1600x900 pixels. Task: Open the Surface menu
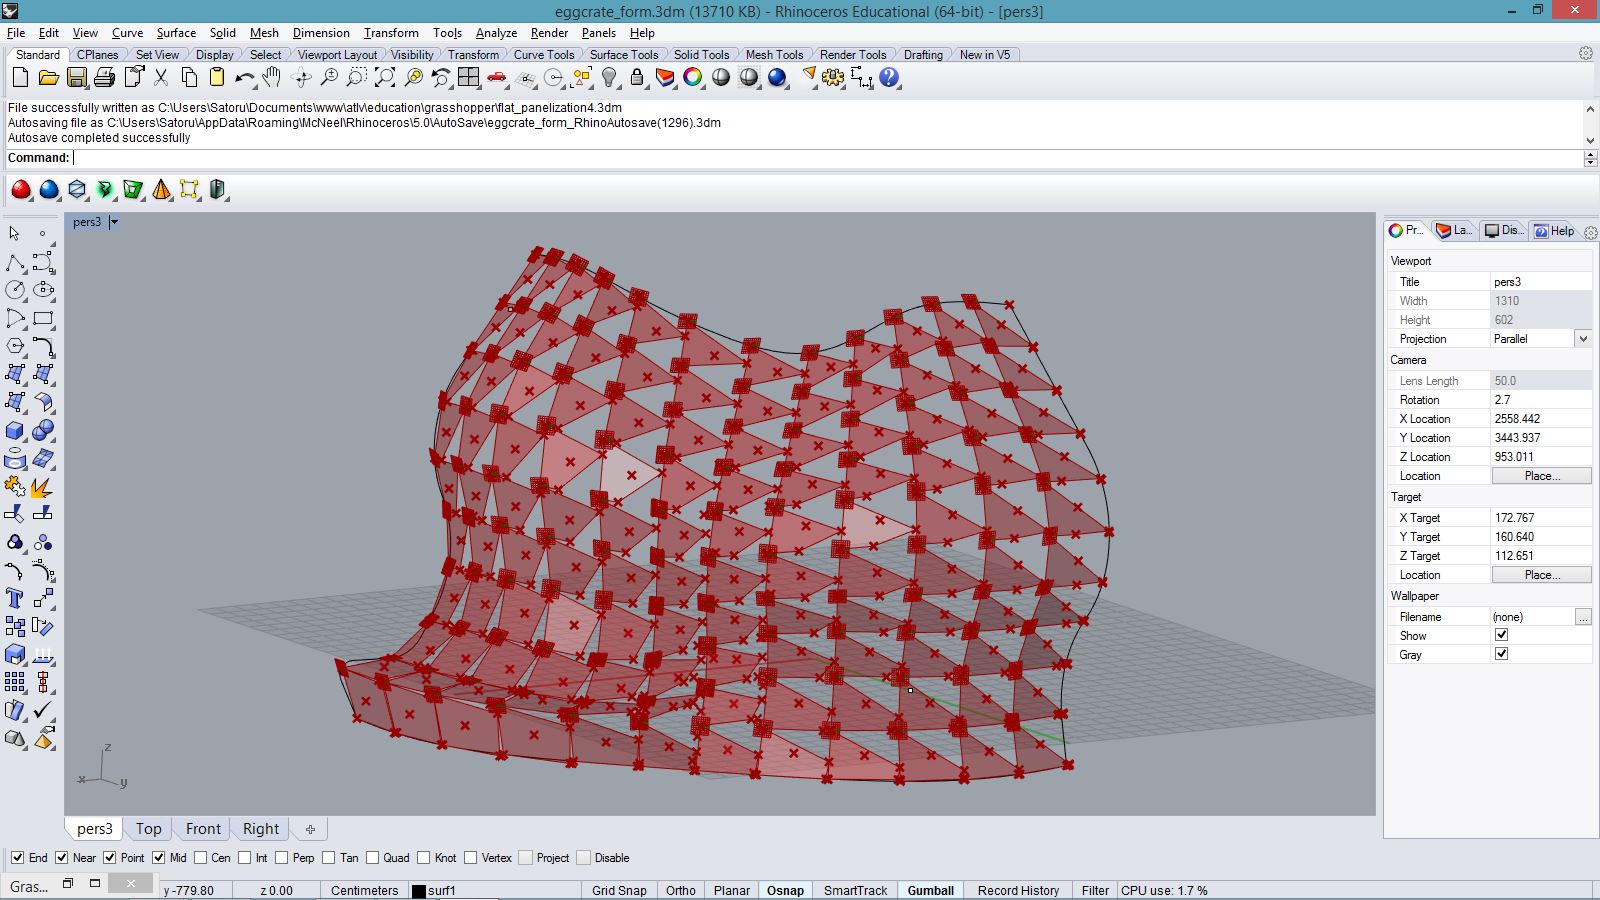coord(176,33)
